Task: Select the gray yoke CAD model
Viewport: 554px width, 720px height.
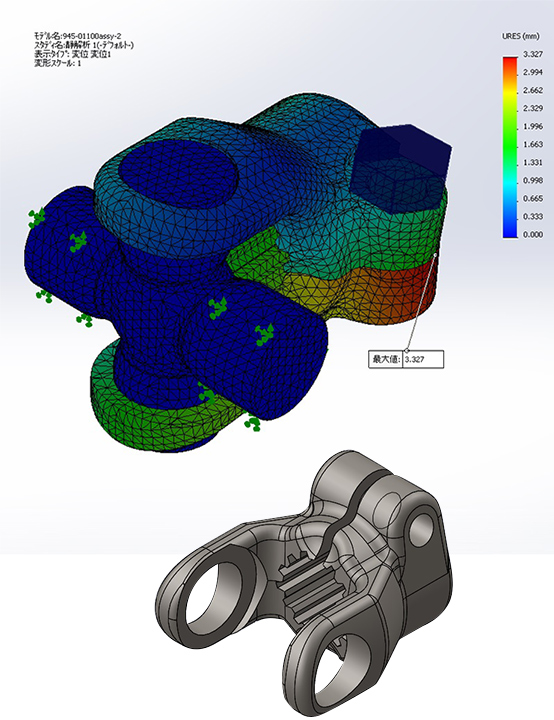Action: click(x=302, y=582)
